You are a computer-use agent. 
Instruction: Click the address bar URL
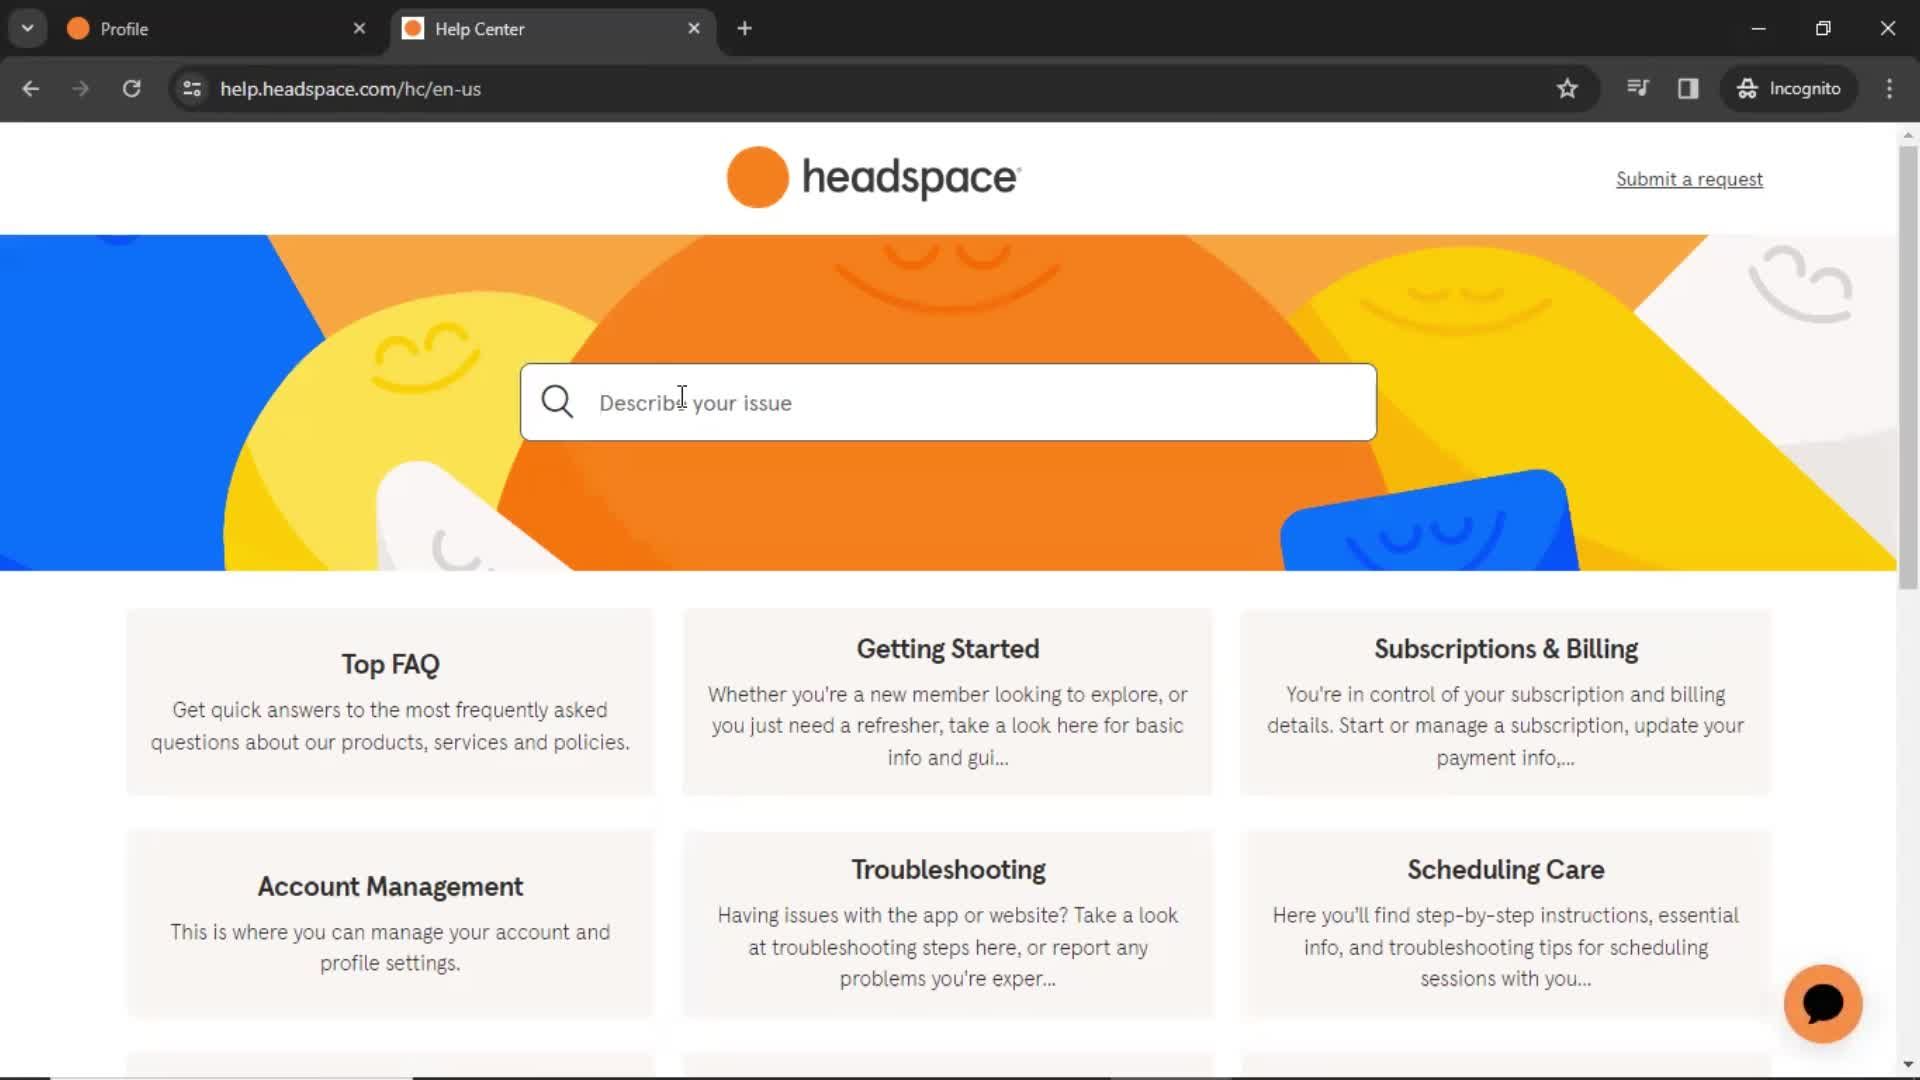click(x=350, y=88)
